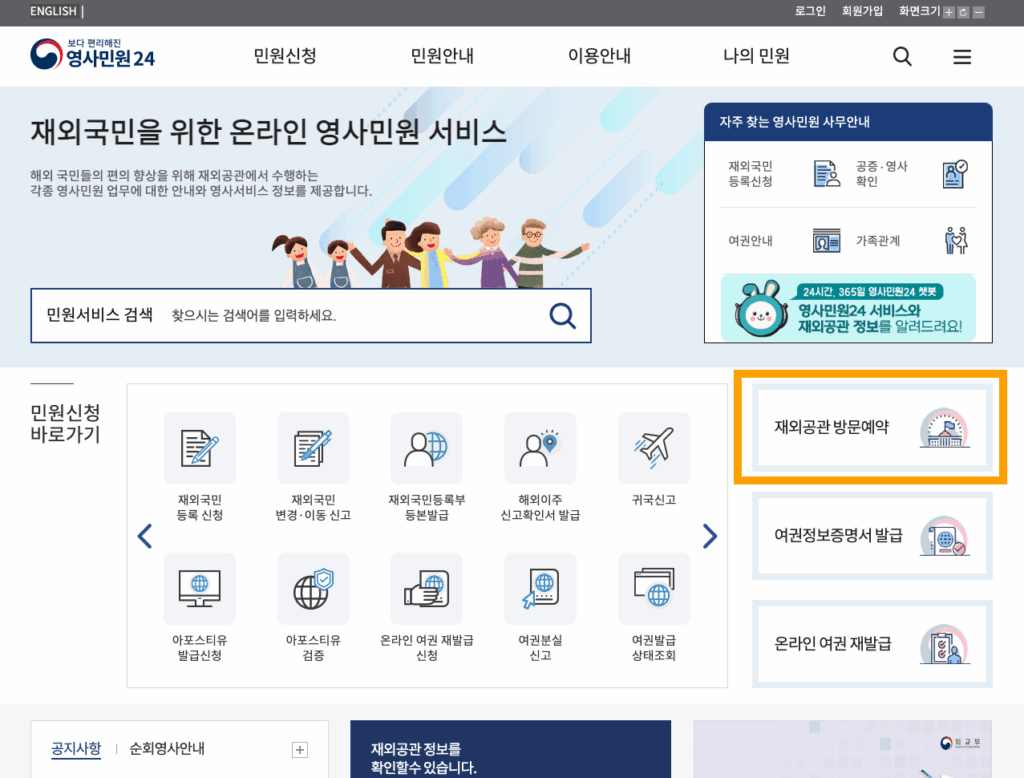1024x778 pixels.
Task: Open the 민원신청 menu
Action: pyautogui.click(x=285, y=56)
